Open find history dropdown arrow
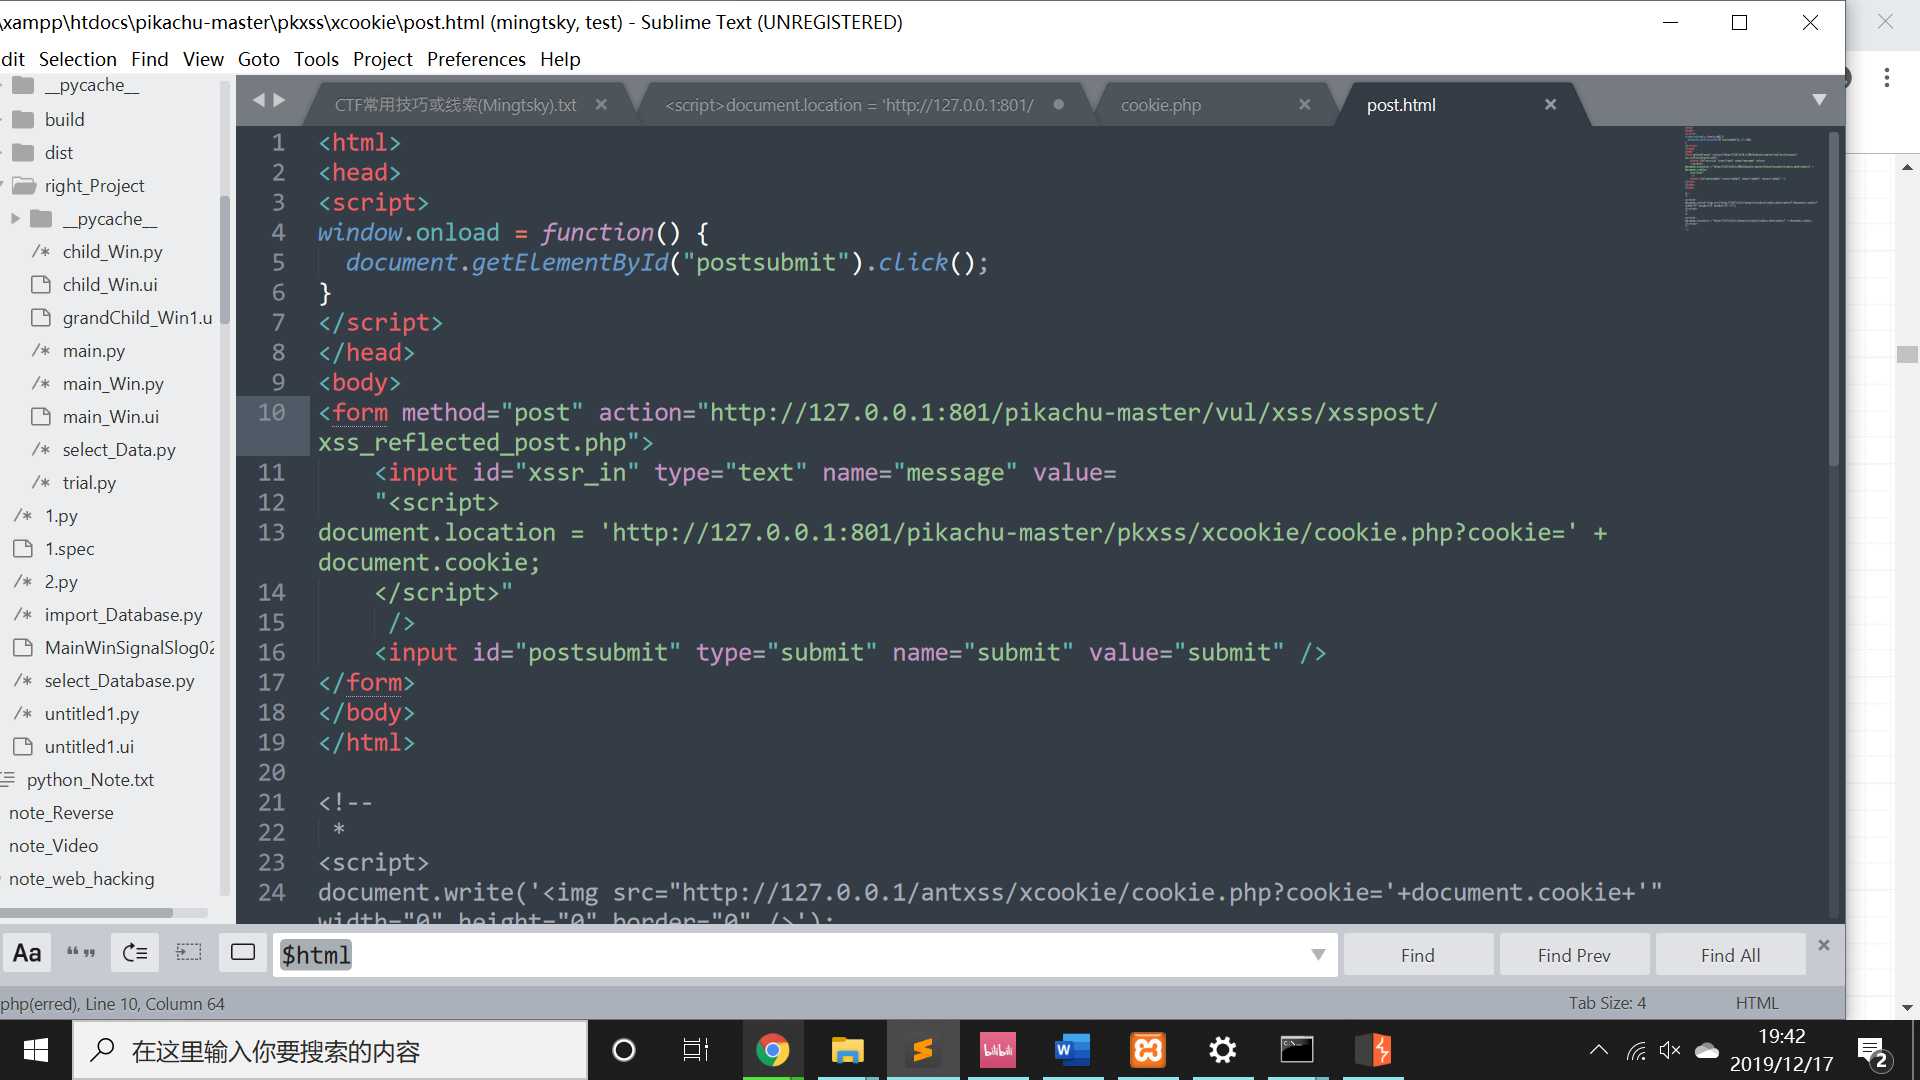1920x1080 pixels. tap(1318, 955)
